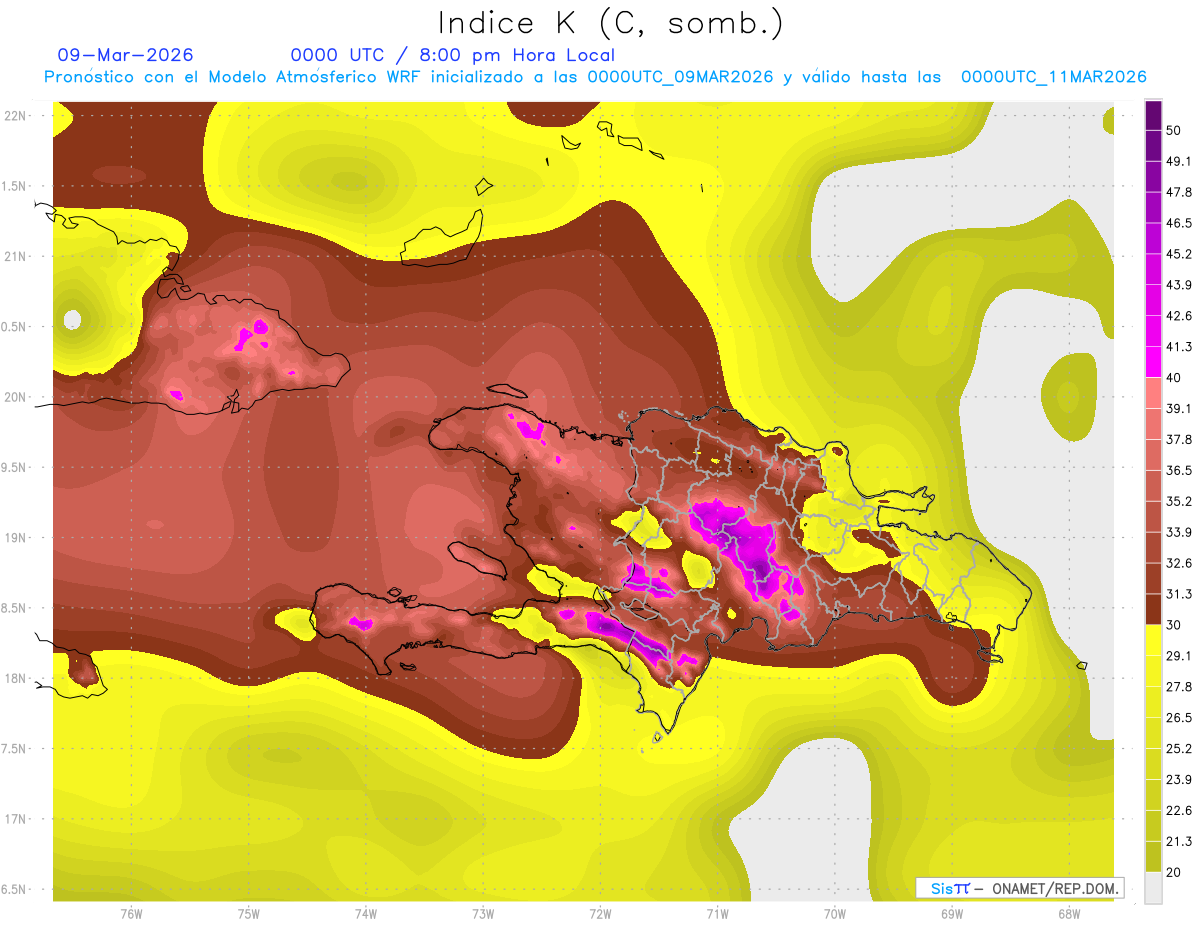Click the colorbar value '27.8'
Viewport: 1200px width, 927px height.
[1179, 687]
